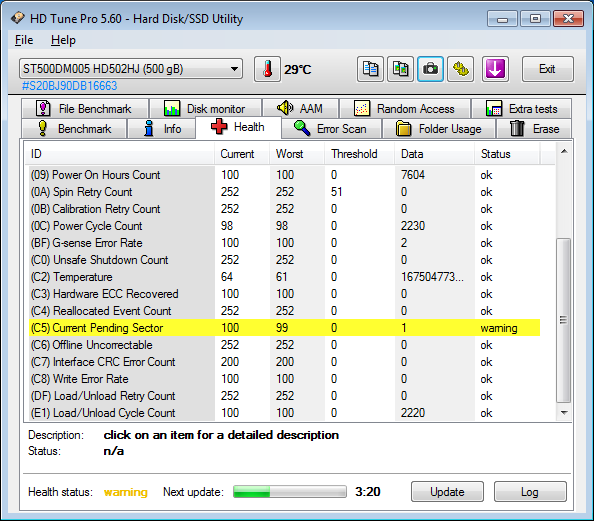Screen dimensions: 594x521
Task: Click the scrollbar down arrow
Action: (564, 413)
